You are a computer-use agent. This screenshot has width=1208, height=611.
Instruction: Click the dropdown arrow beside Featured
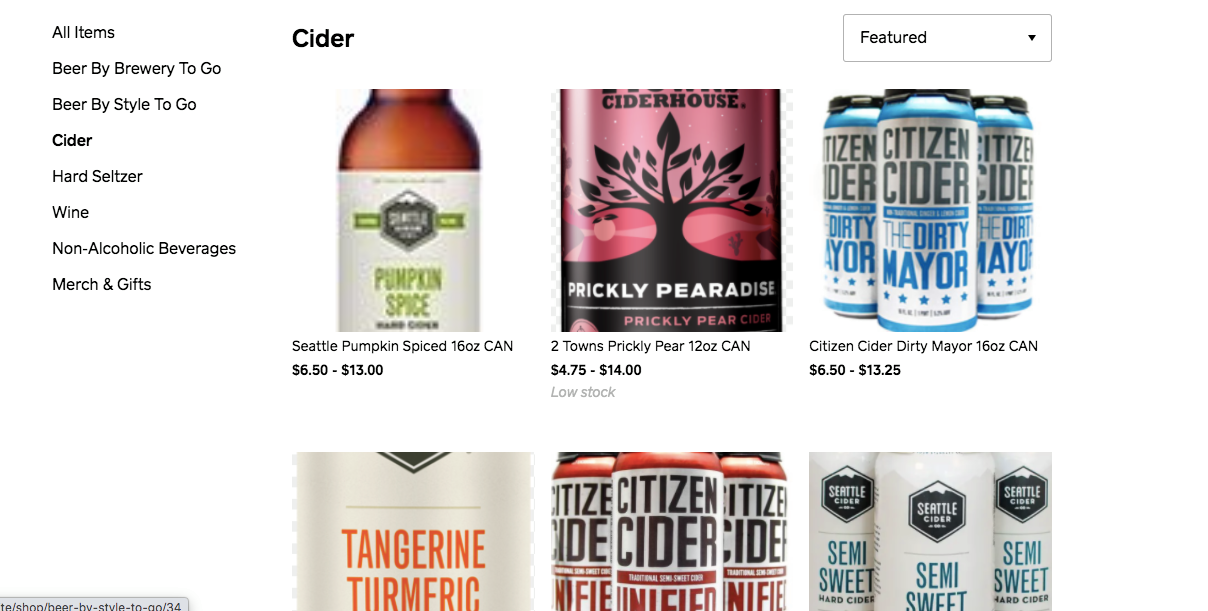1032,38
